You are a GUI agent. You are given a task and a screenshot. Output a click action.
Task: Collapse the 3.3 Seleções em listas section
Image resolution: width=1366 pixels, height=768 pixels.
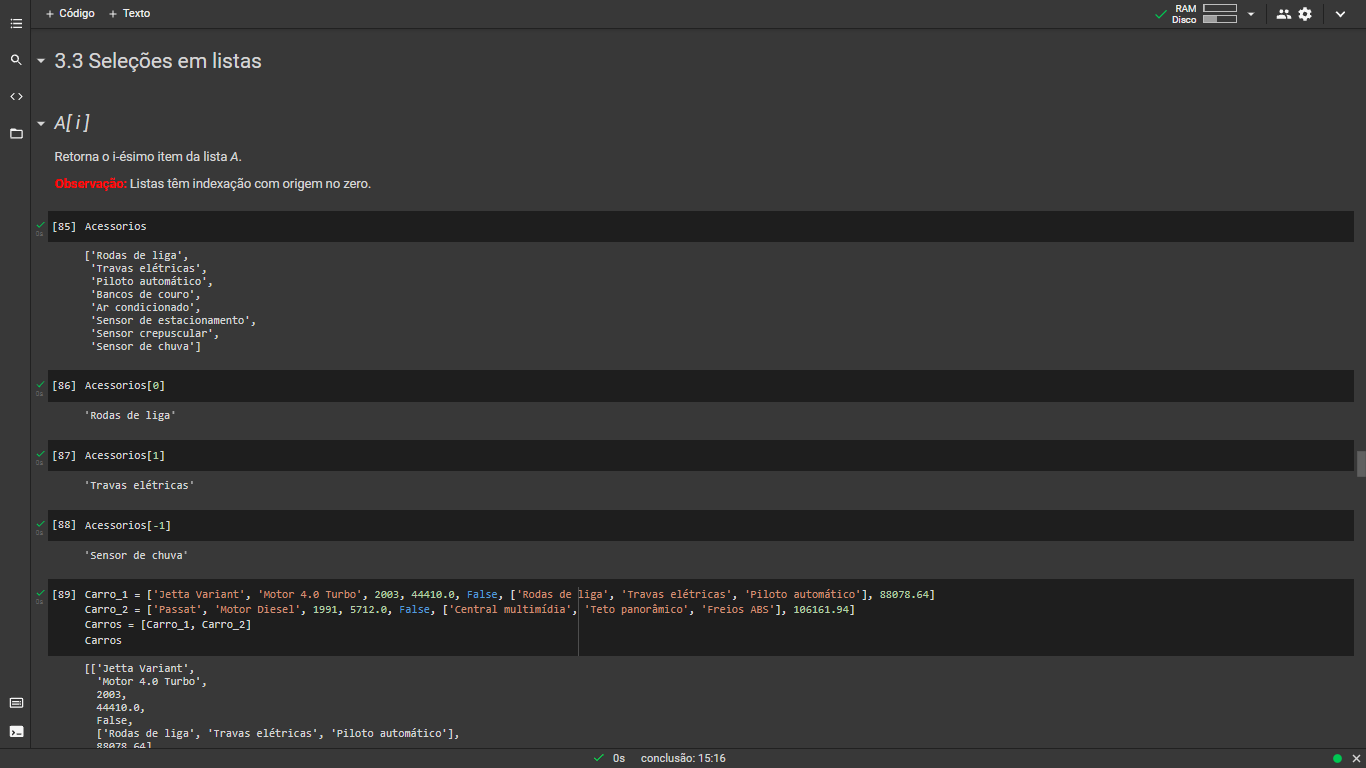[41, 61]
